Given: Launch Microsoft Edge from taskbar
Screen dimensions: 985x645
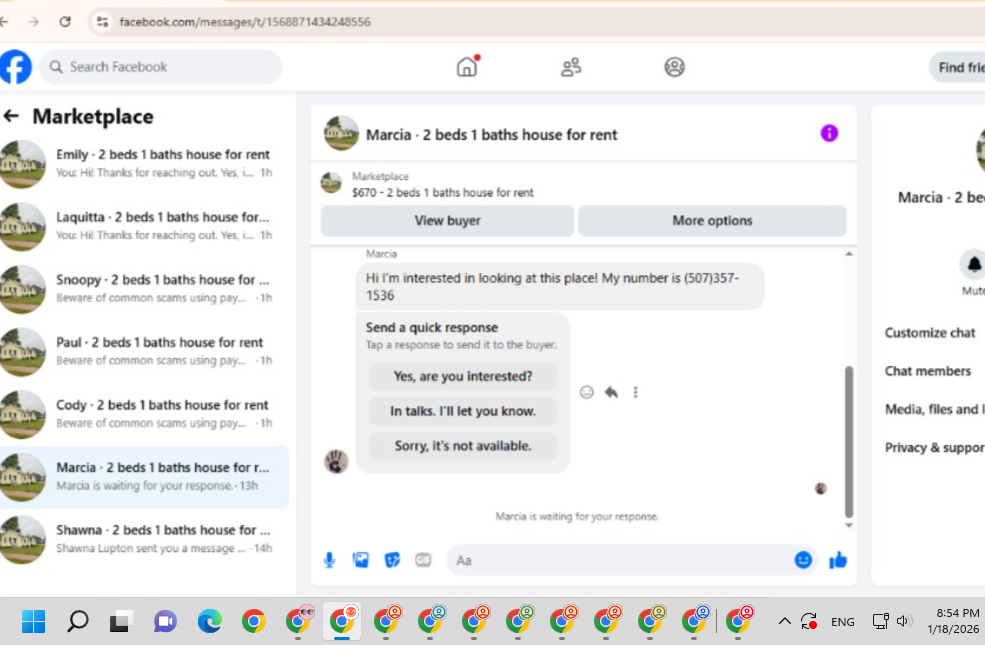Looking at the screenshot, I should (209, 622).
